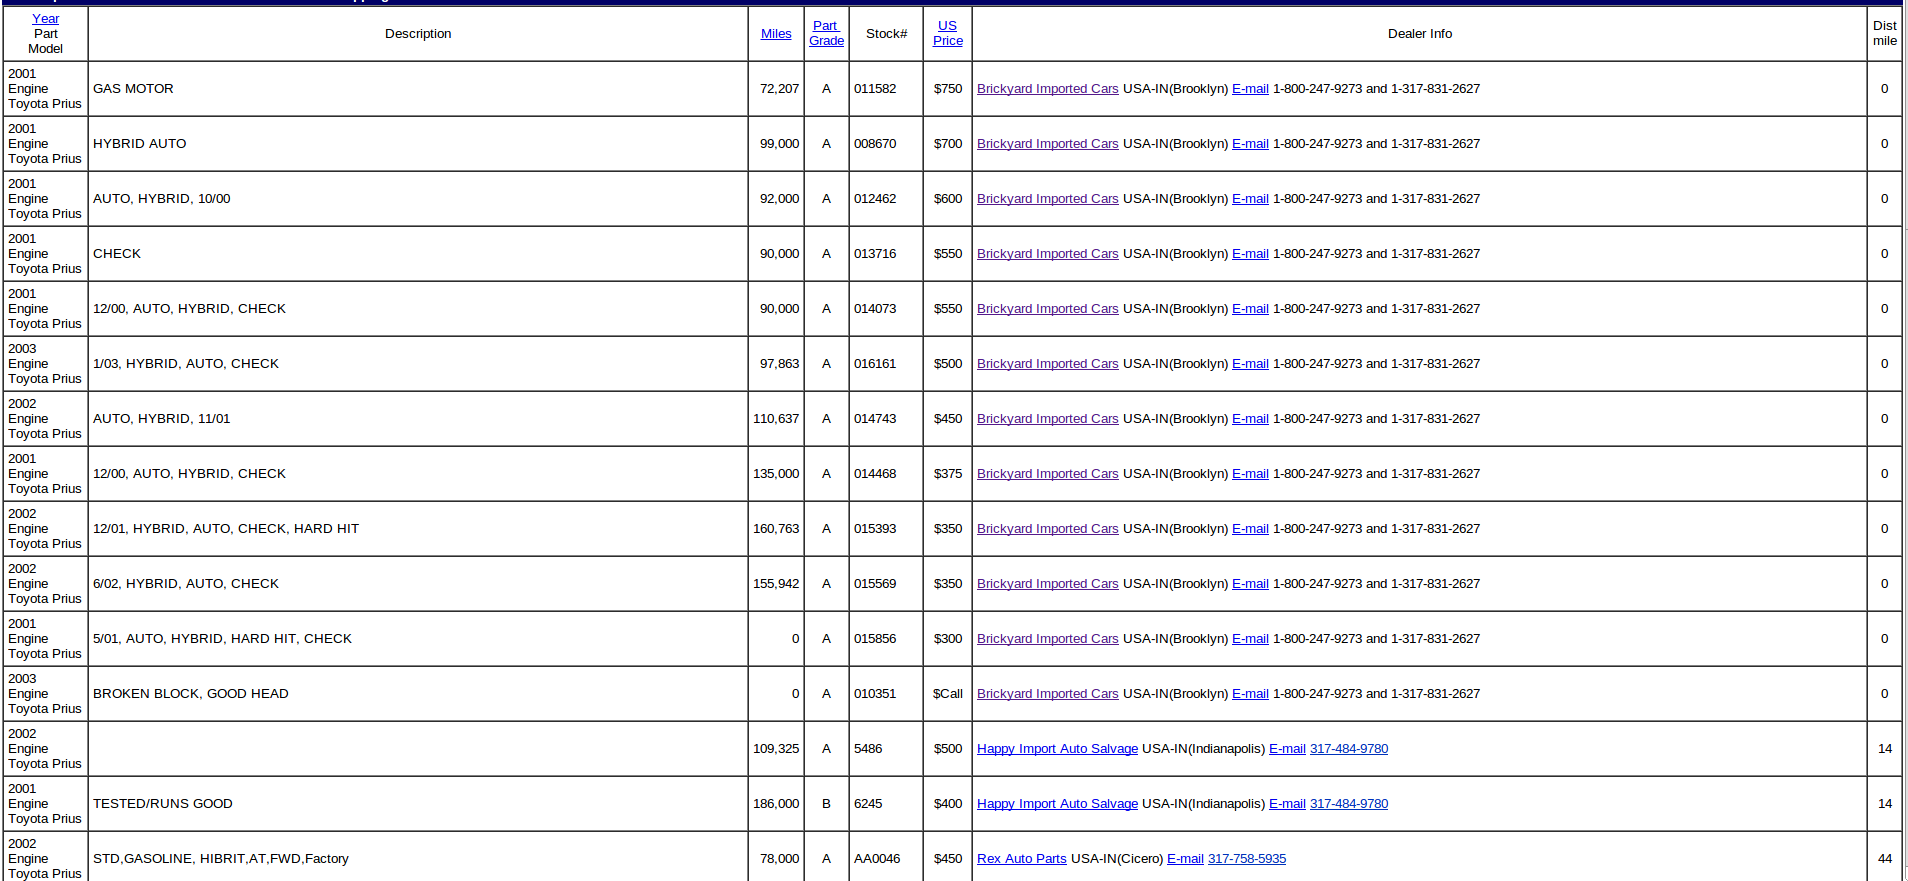Open Brickyard Imported Cars for stock 010351
Screen dimensions: 1908x881
pyautogui.click(x=1048, y=694)
